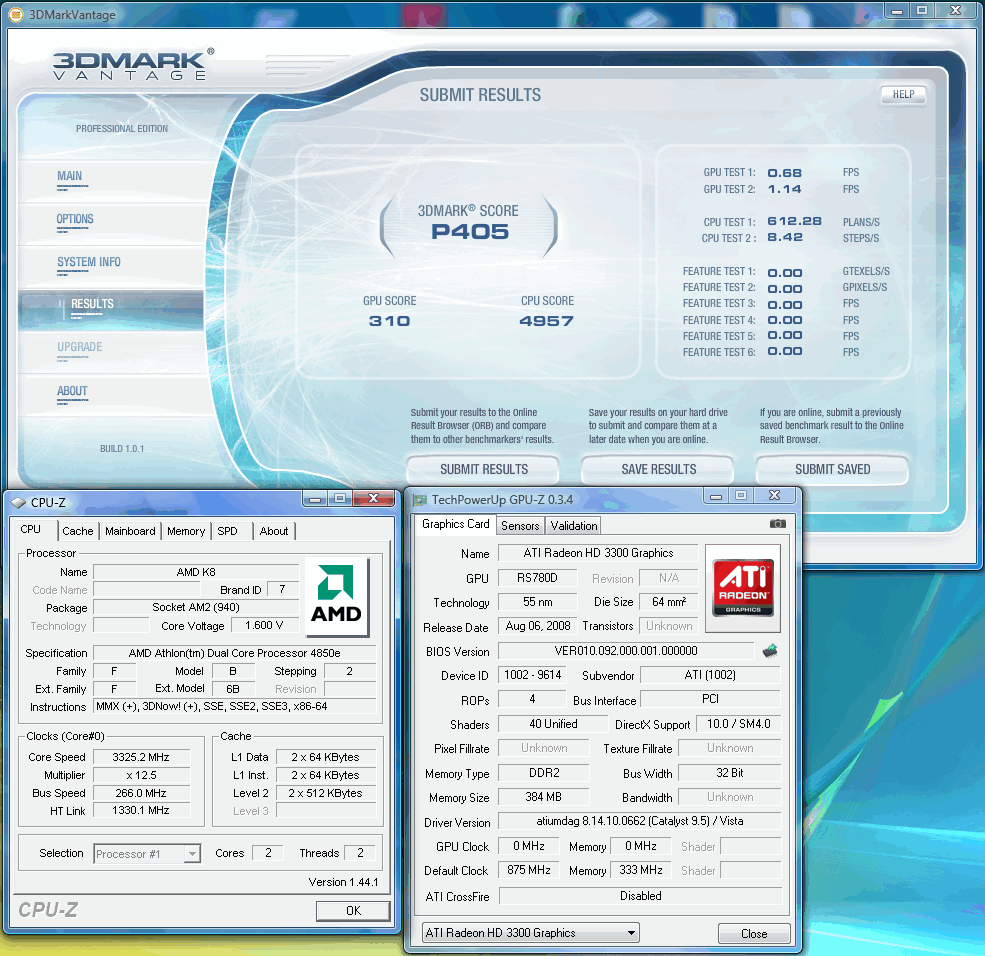Click the Default Clock value 875 MHz
Image resolution: width=985 pixels, height=956 pixels.
pyautogui.click(x=529, y=870)
